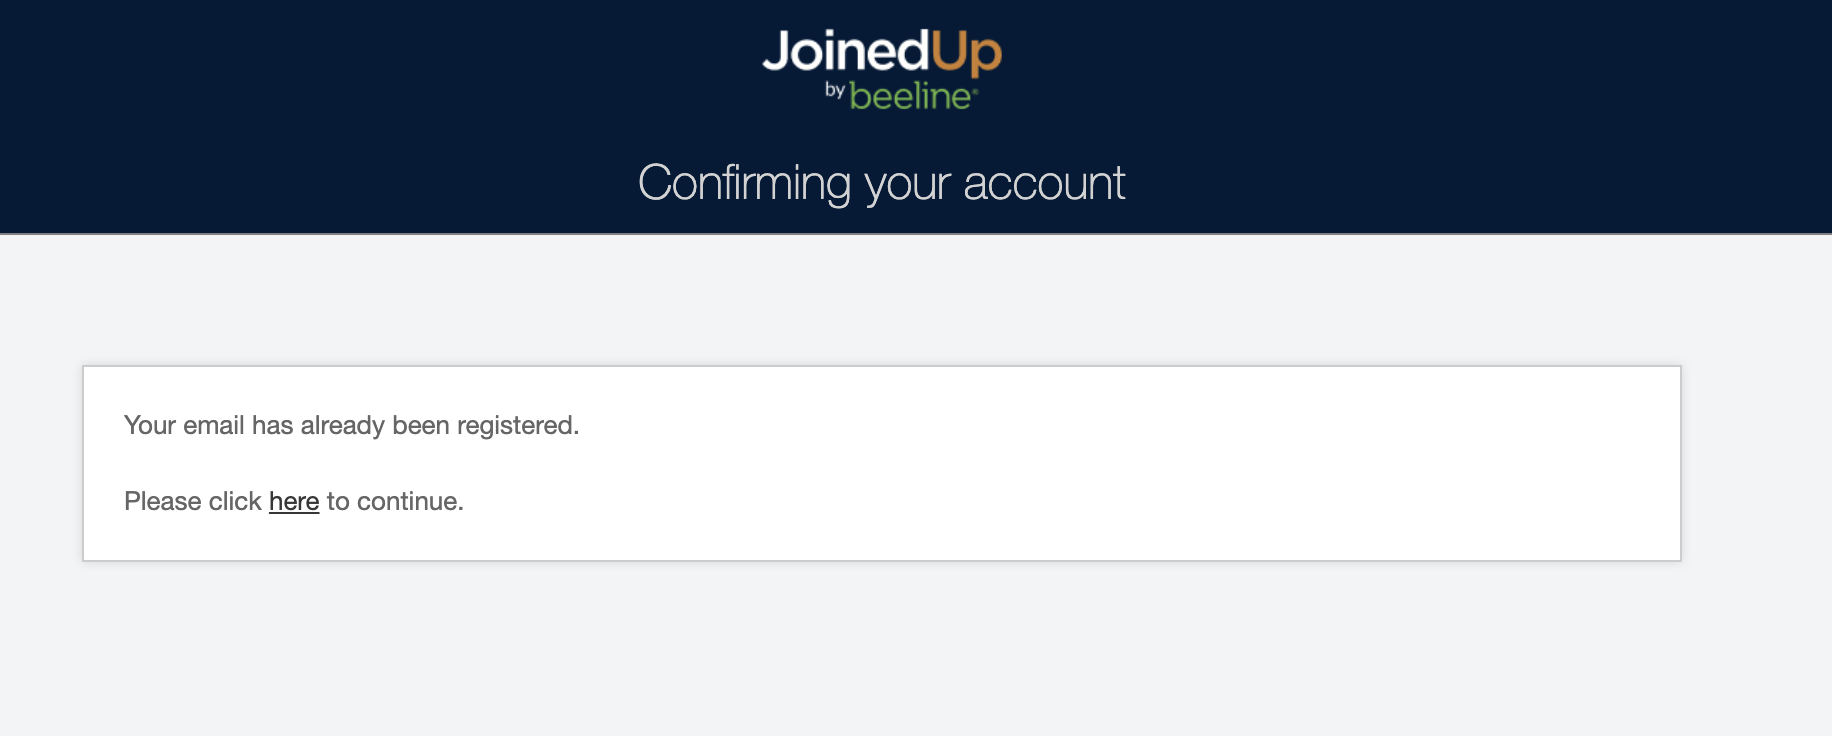
Task: Click the word "Confirming" in the page title
Action: pos(744,183)
